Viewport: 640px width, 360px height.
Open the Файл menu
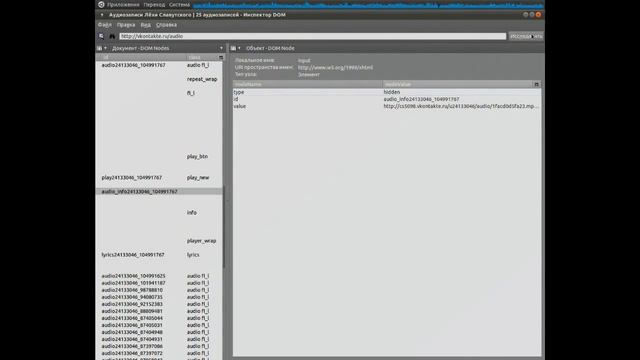(104, 25)
